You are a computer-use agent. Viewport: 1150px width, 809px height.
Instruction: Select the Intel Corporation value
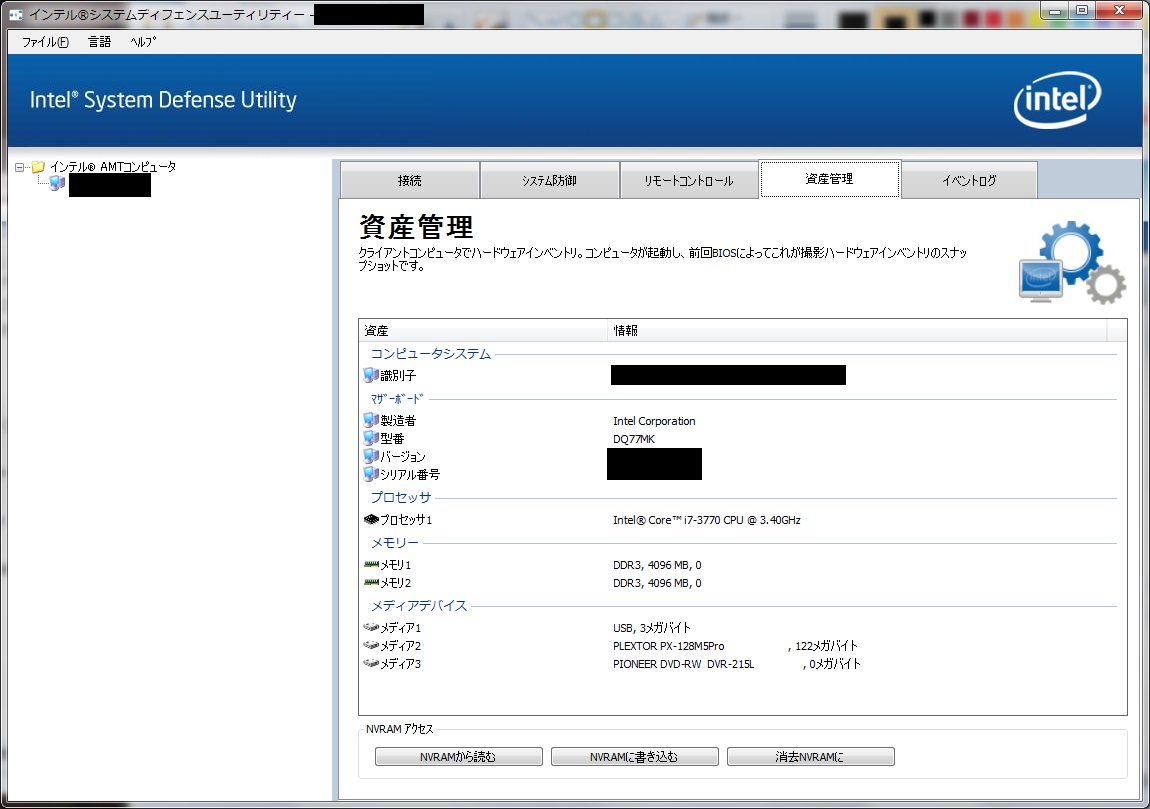pyautogui.click(x=654, y=421)
